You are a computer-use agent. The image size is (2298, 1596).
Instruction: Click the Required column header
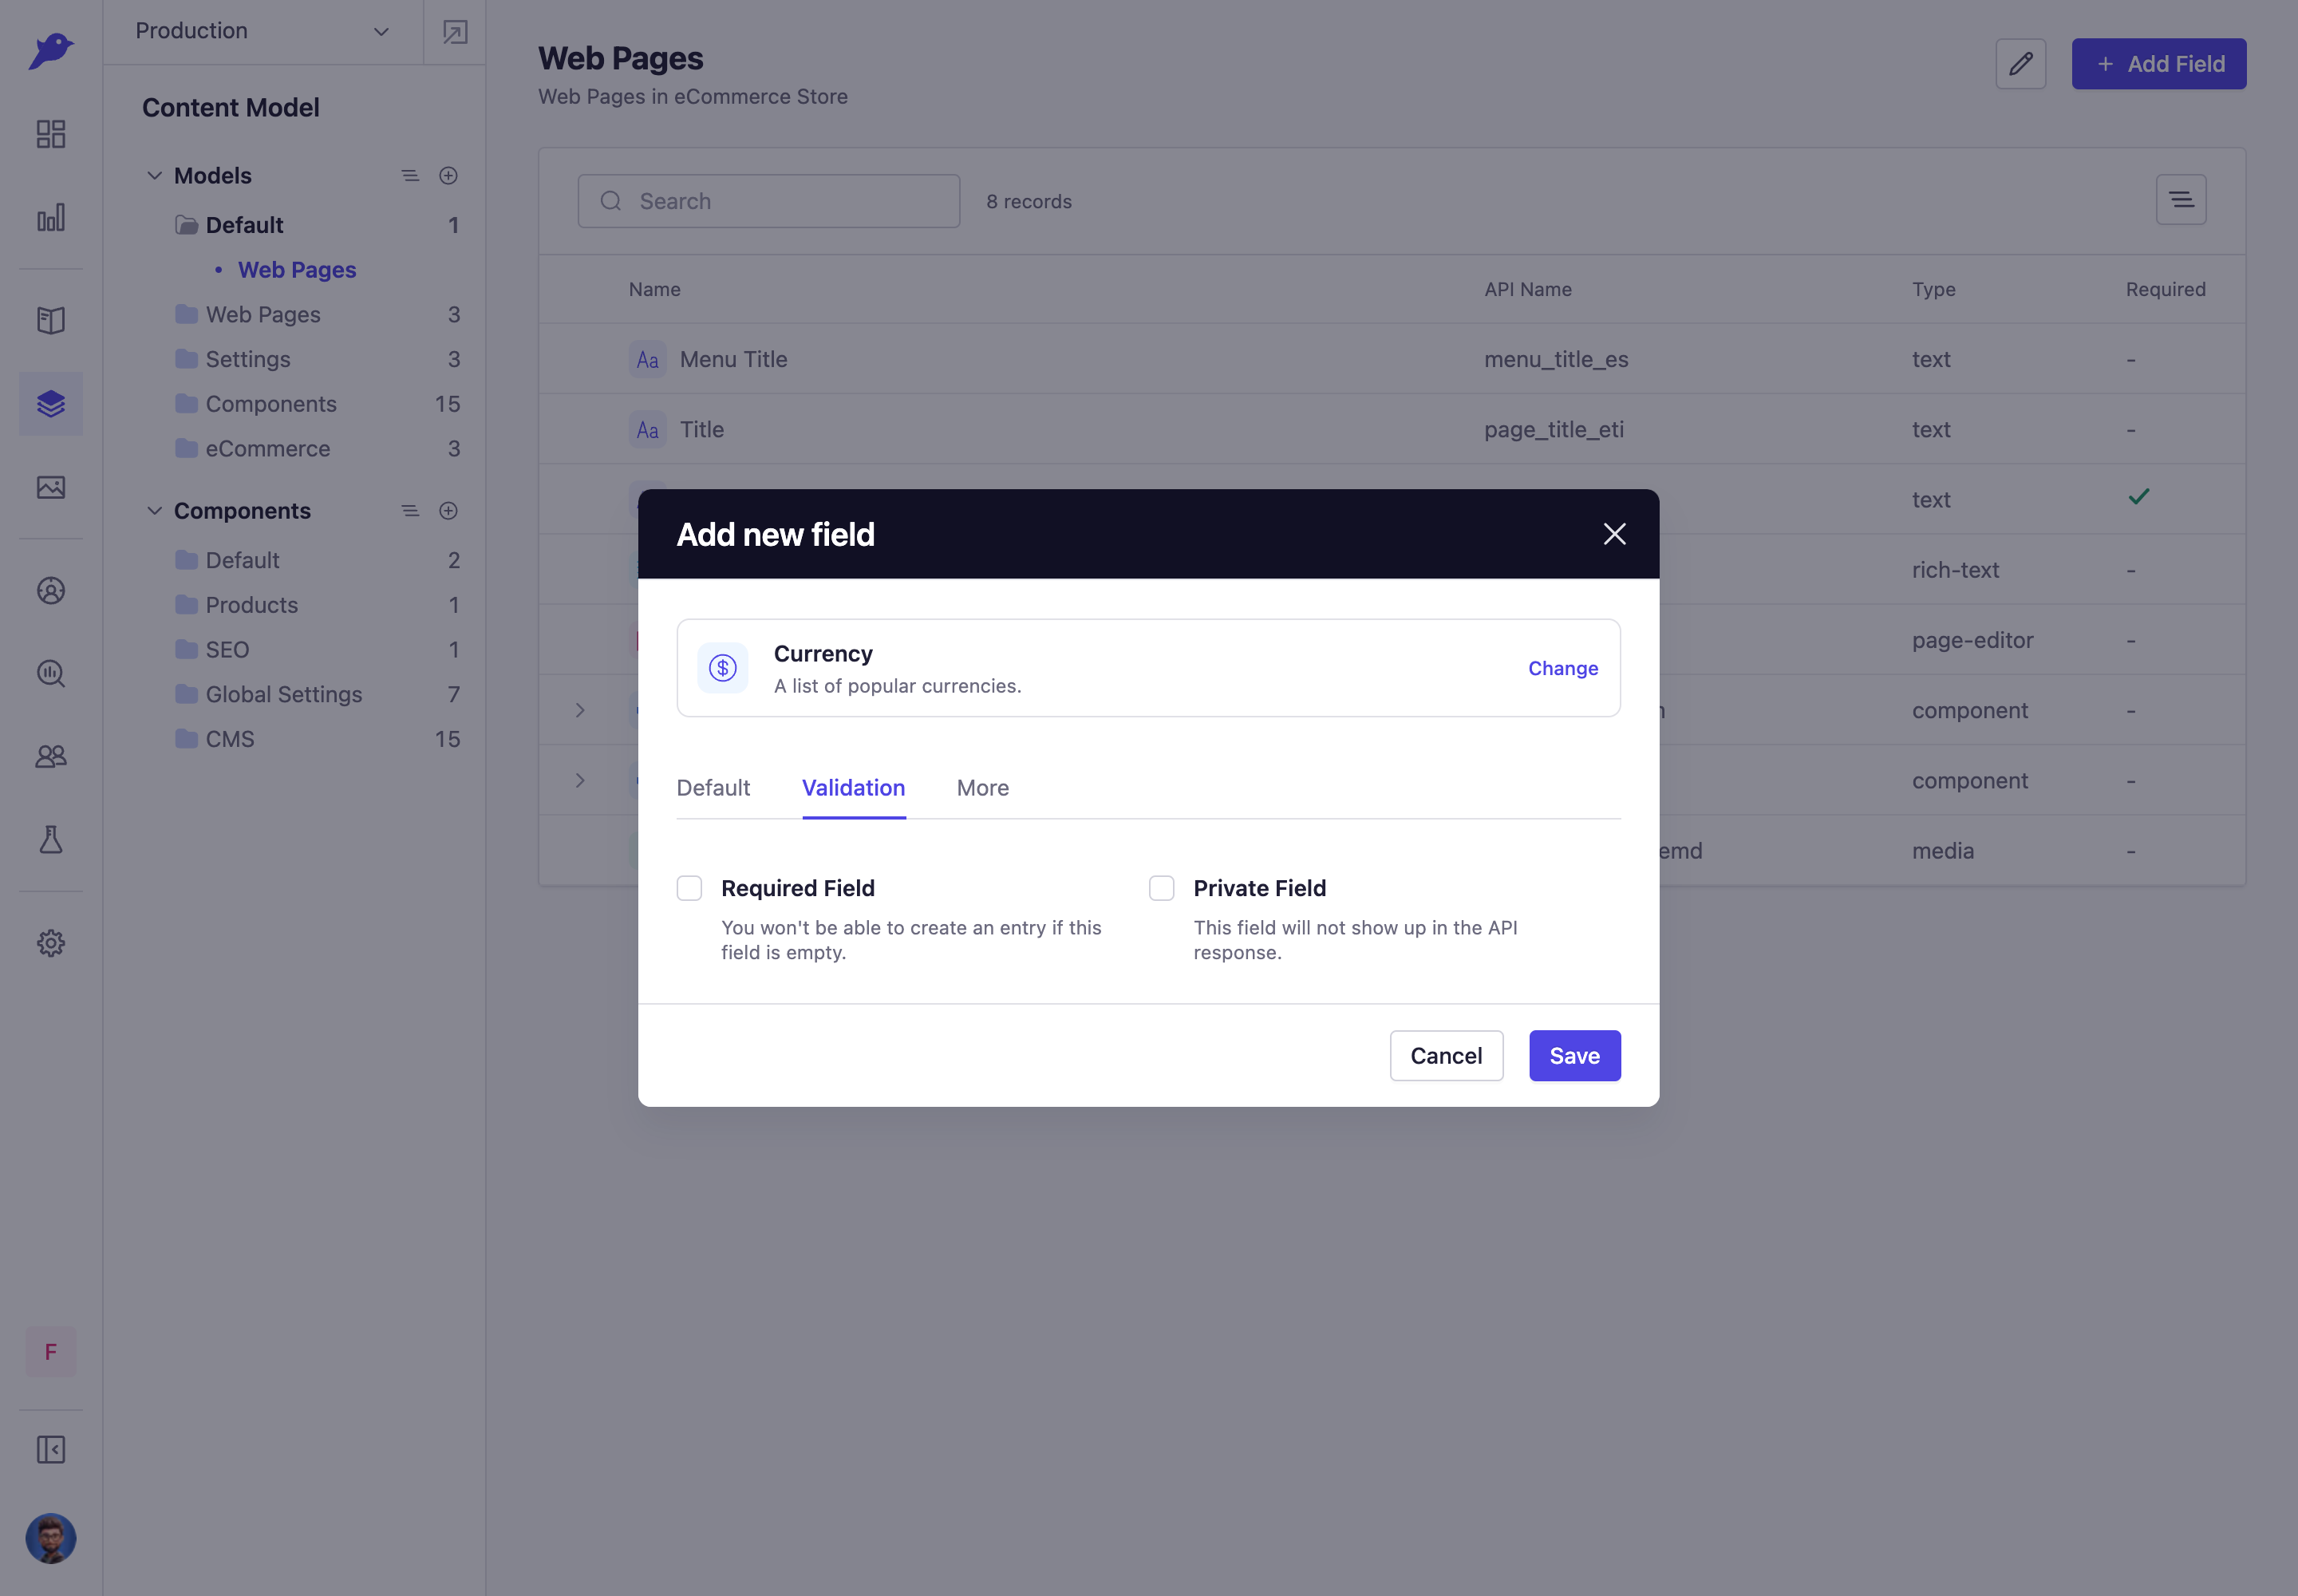pos(2165,289)
